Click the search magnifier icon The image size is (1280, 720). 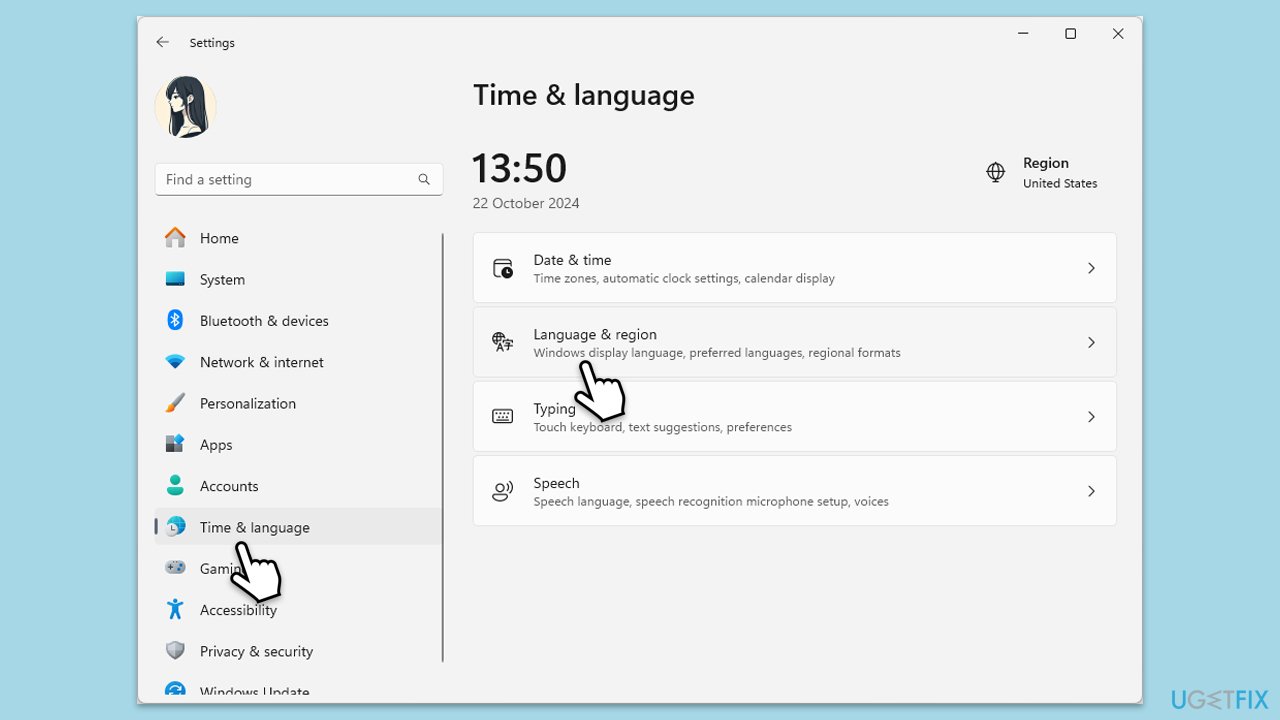[424, 180]
